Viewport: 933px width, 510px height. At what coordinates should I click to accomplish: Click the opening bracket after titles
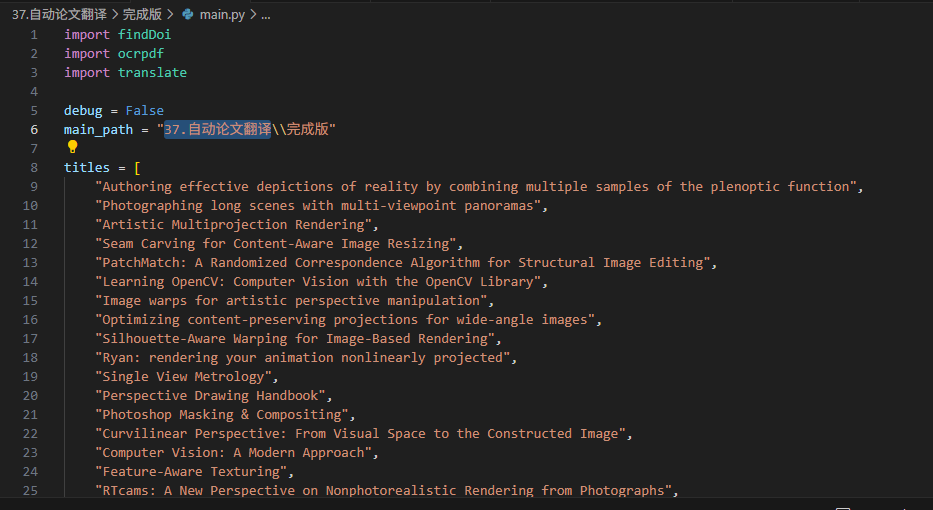[137, 168]
